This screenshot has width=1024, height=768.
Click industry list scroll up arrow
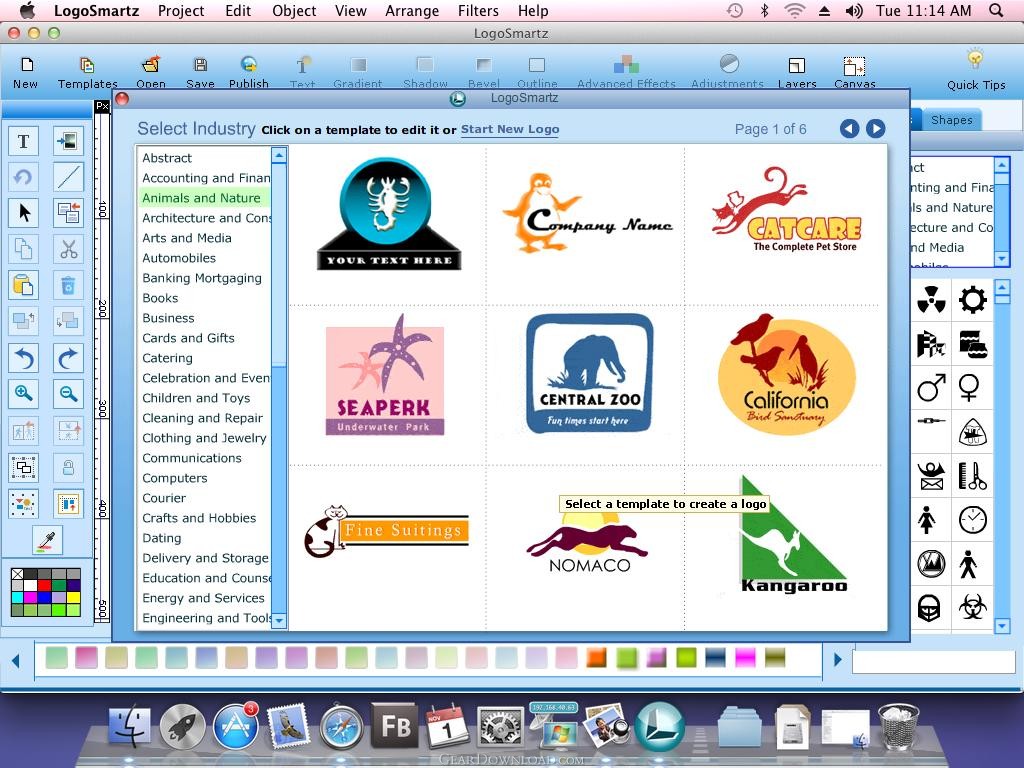pyautogui.click(x=279, y=155)
